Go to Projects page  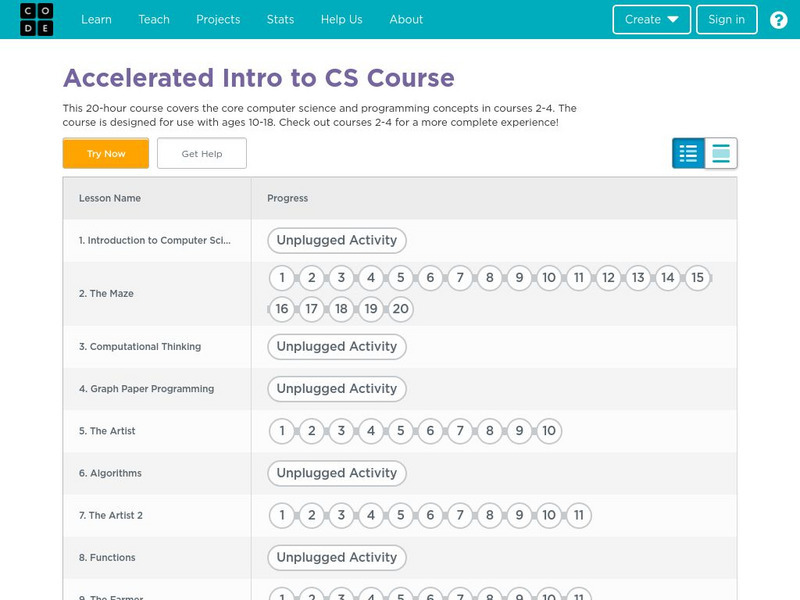point(218,20)
